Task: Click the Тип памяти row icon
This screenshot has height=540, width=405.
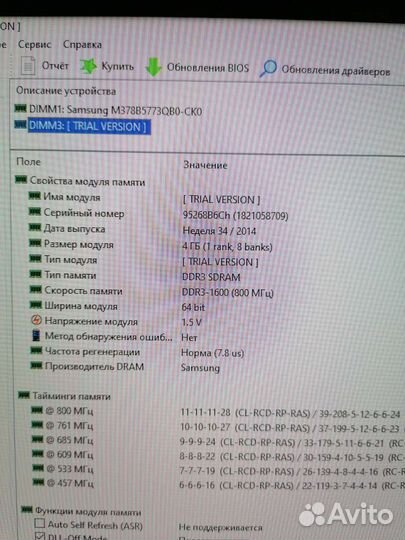Action: point(35,274)
